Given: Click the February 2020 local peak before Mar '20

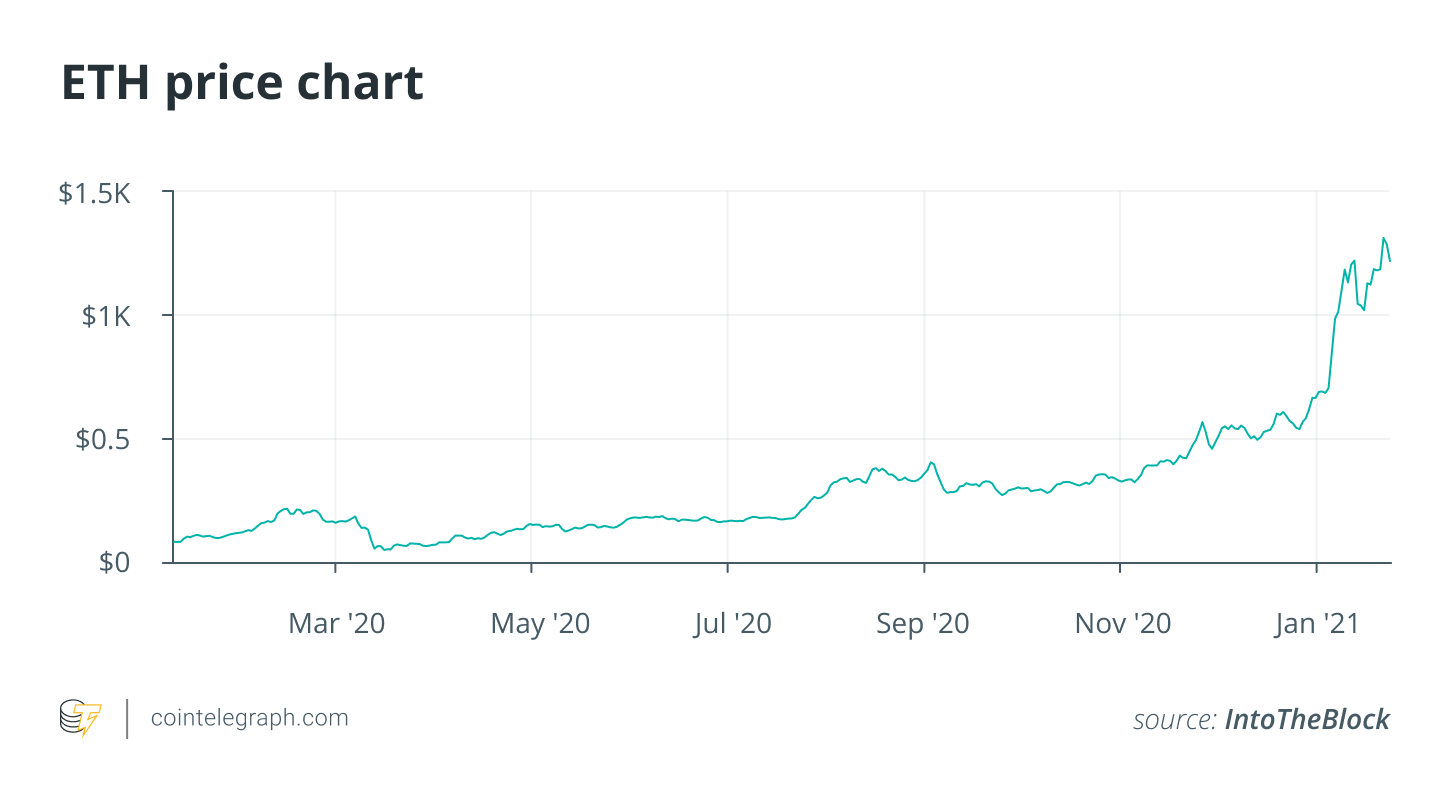Looking at the screenshot, I should pos(286,508).
